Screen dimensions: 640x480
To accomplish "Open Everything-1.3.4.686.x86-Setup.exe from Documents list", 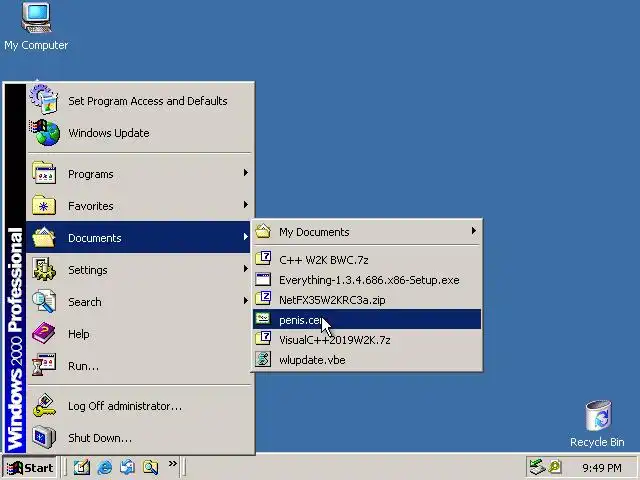I will [367, 280].
